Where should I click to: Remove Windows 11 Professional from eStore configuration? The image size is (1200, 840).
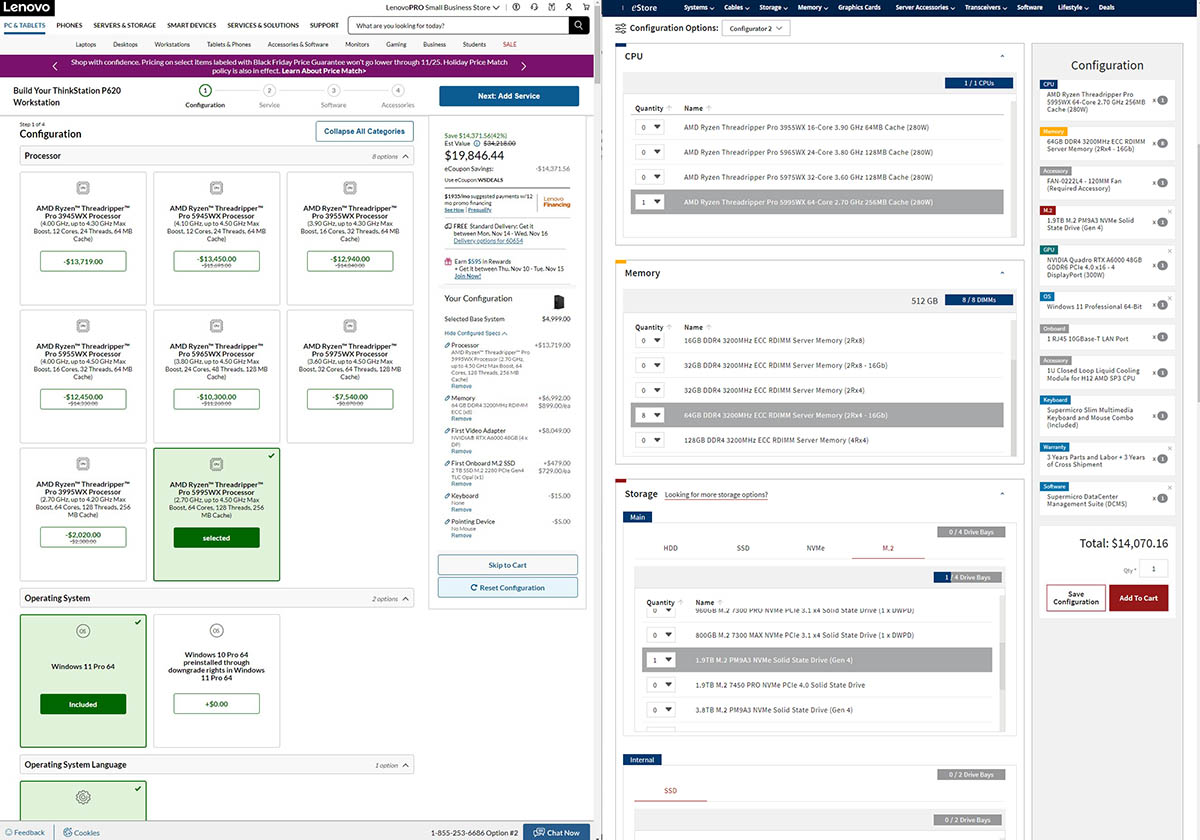pyautogui.click(x=1169, y=296)
